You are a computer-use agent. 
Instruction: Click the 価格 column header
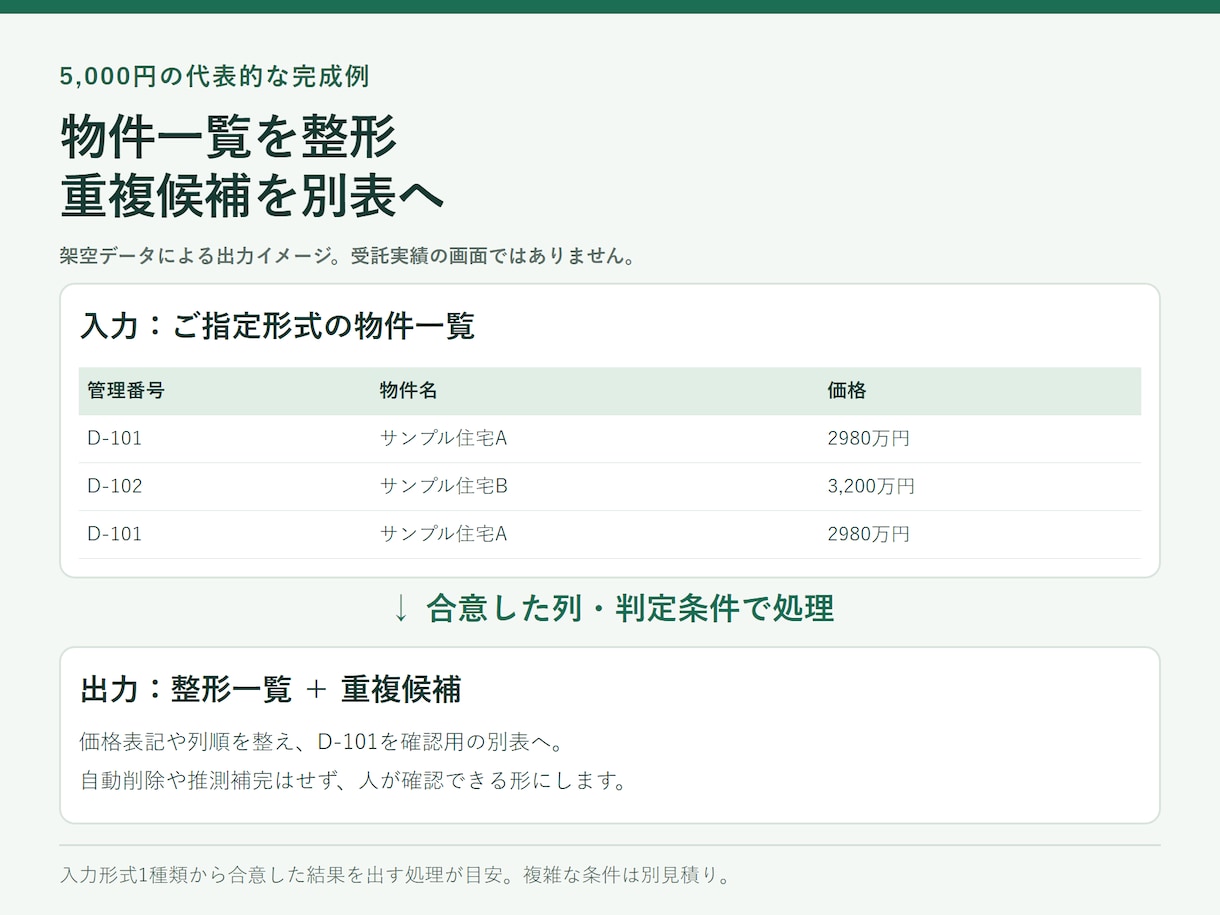[847, 391]
